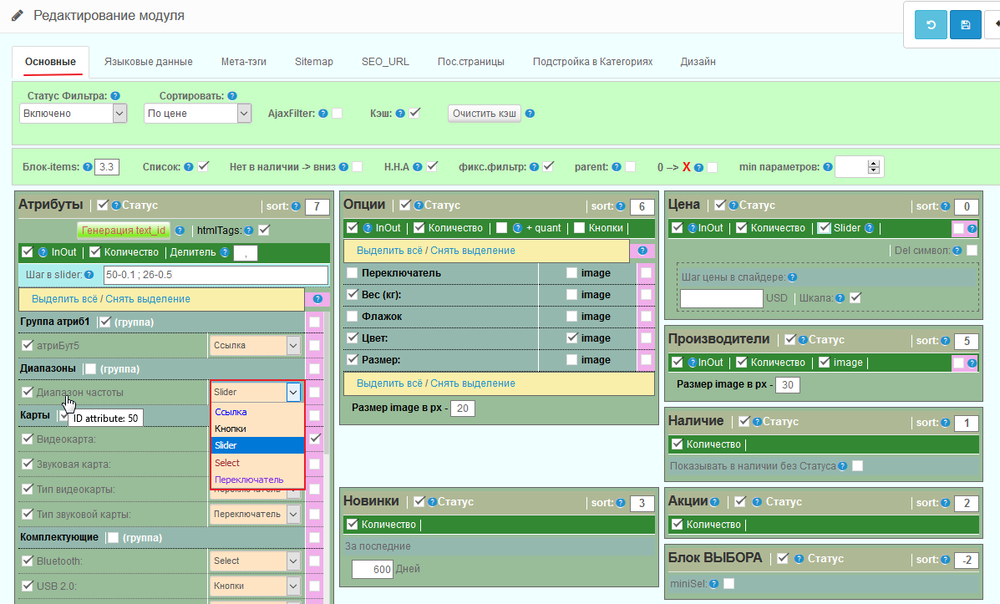Click min параметров spinner arrows
The image size is (1000, 604).
(874, 167)
